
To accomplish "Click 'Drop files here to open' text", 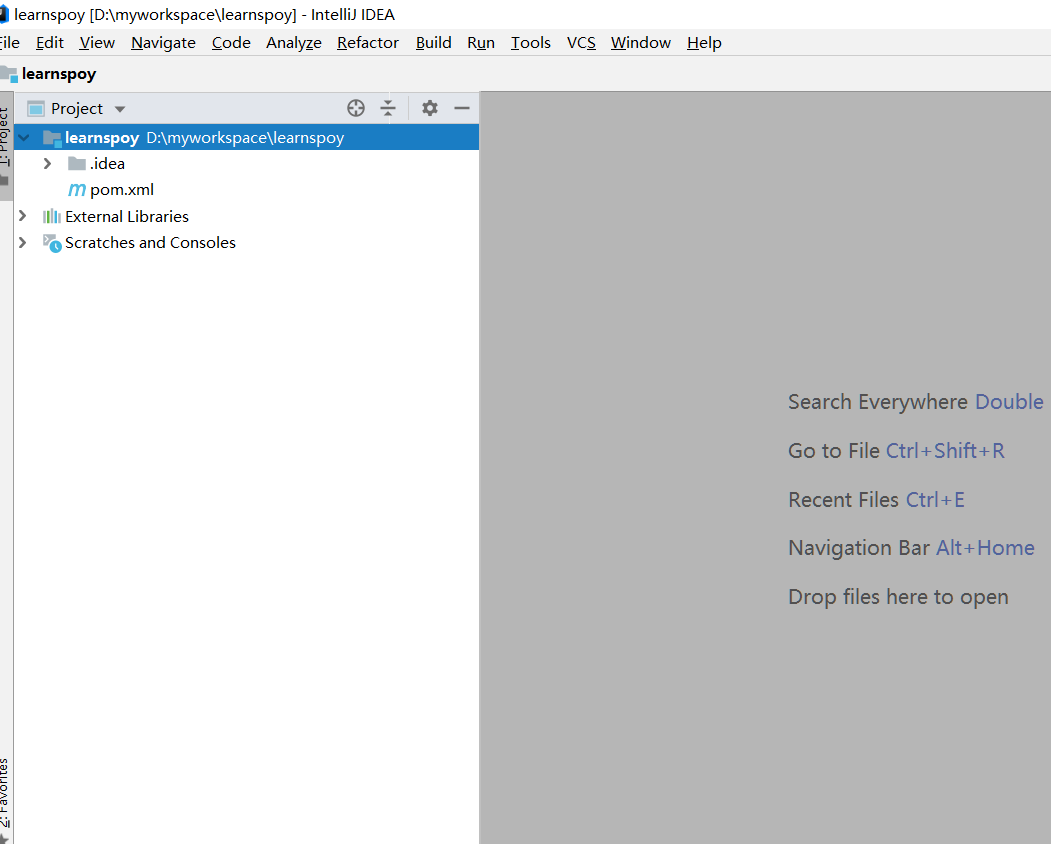I will point(898,597).
